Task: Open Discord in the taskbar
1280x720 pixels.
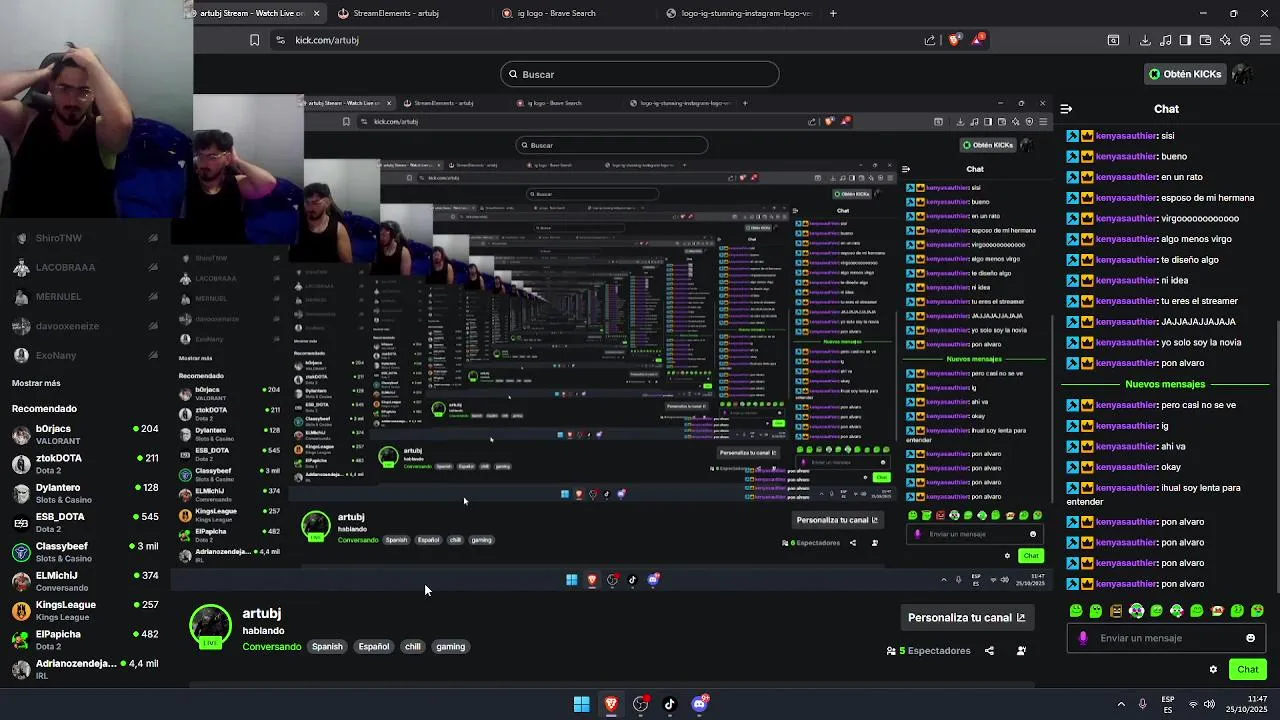Action: (700, 704)
